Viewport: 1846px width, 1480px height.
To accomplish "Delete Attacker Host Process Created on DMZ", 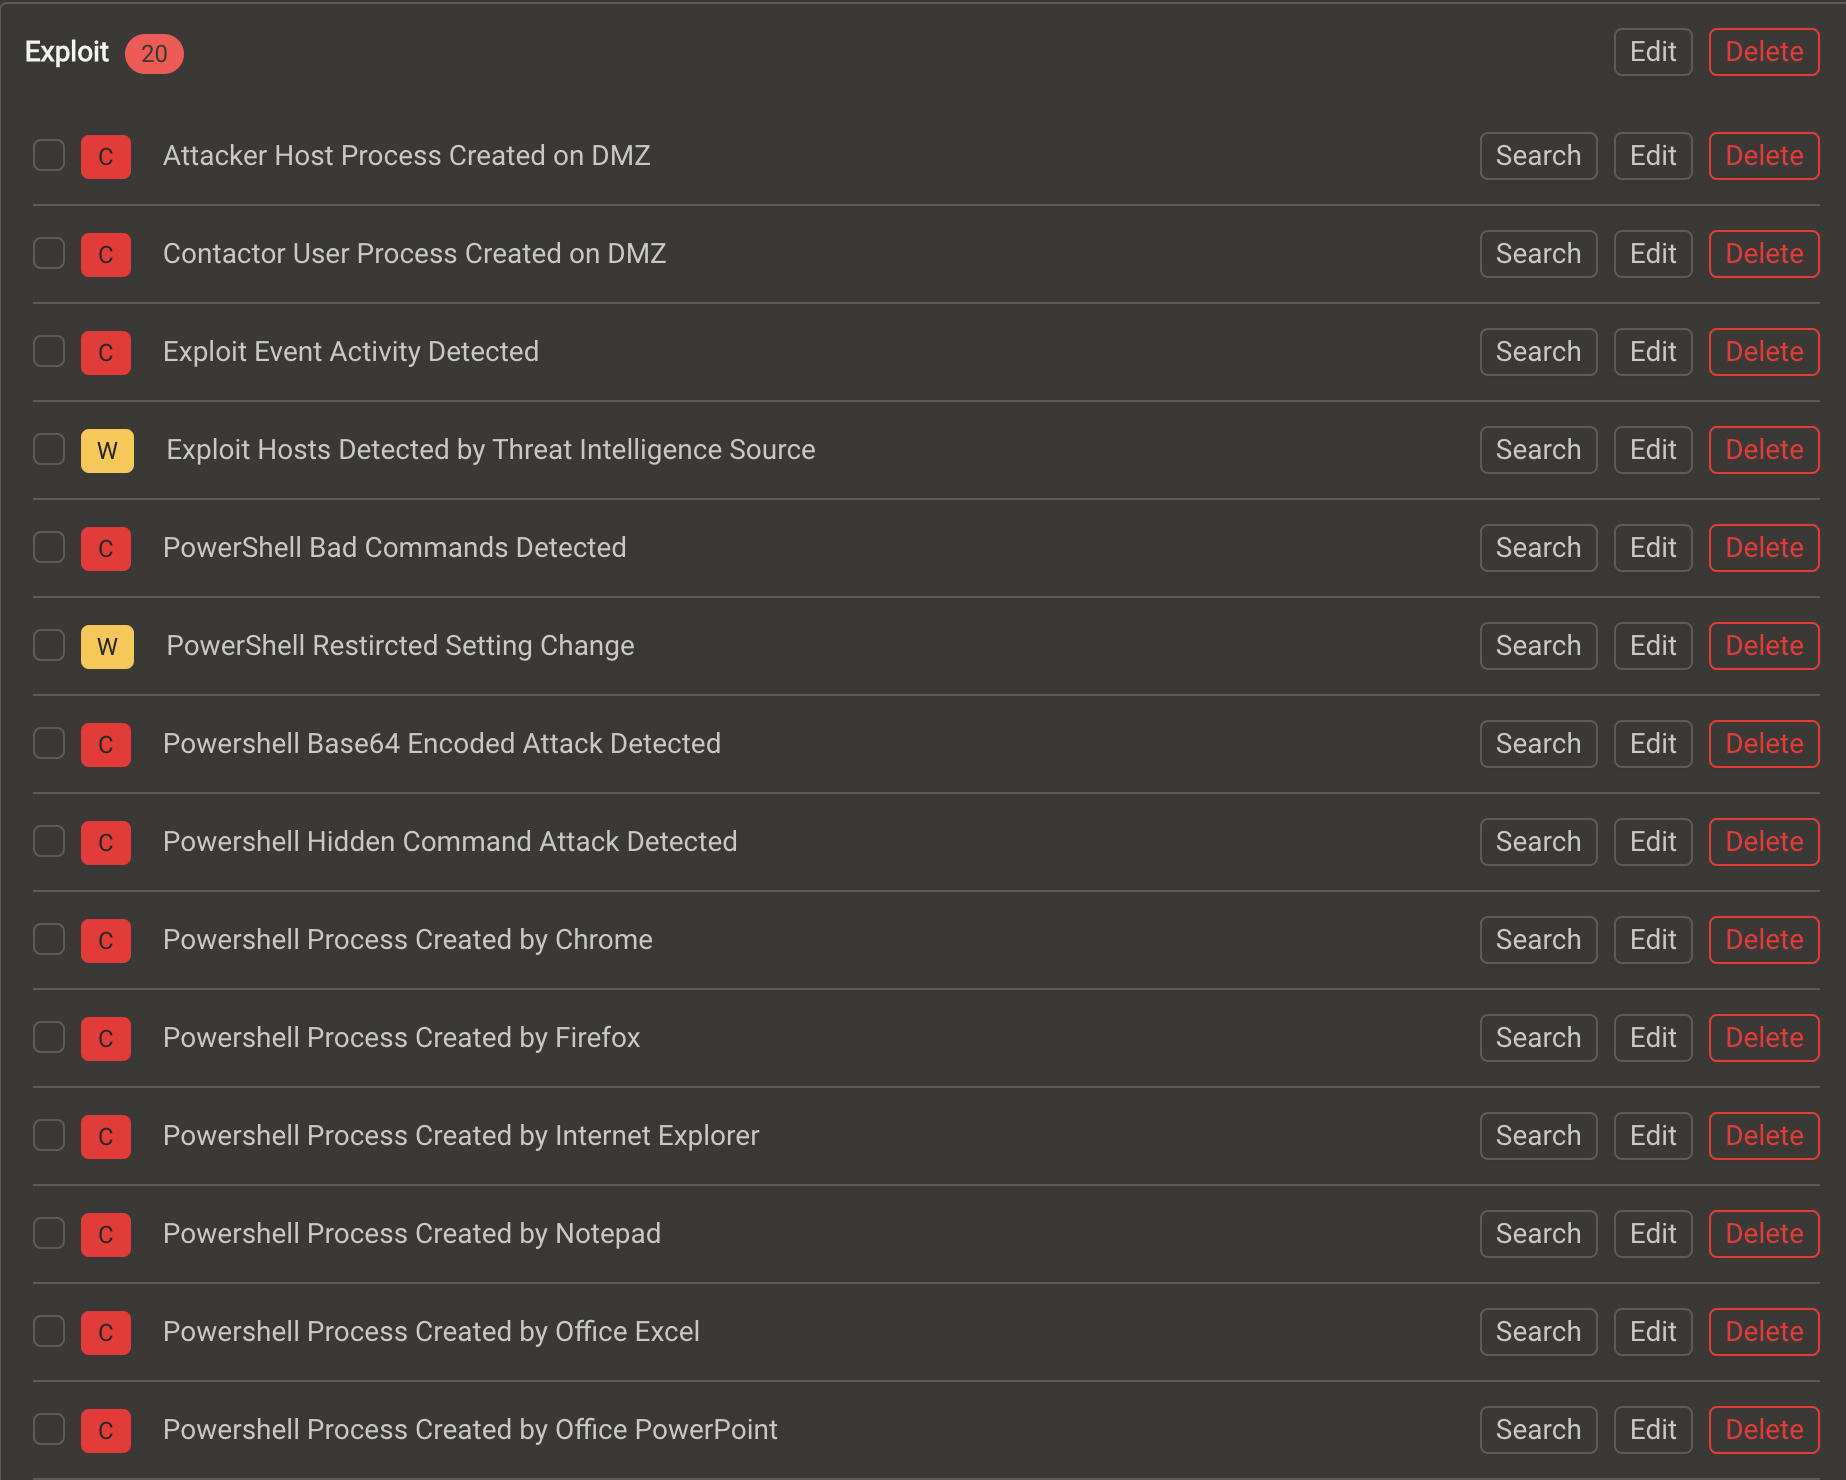I will [1764, 156].
